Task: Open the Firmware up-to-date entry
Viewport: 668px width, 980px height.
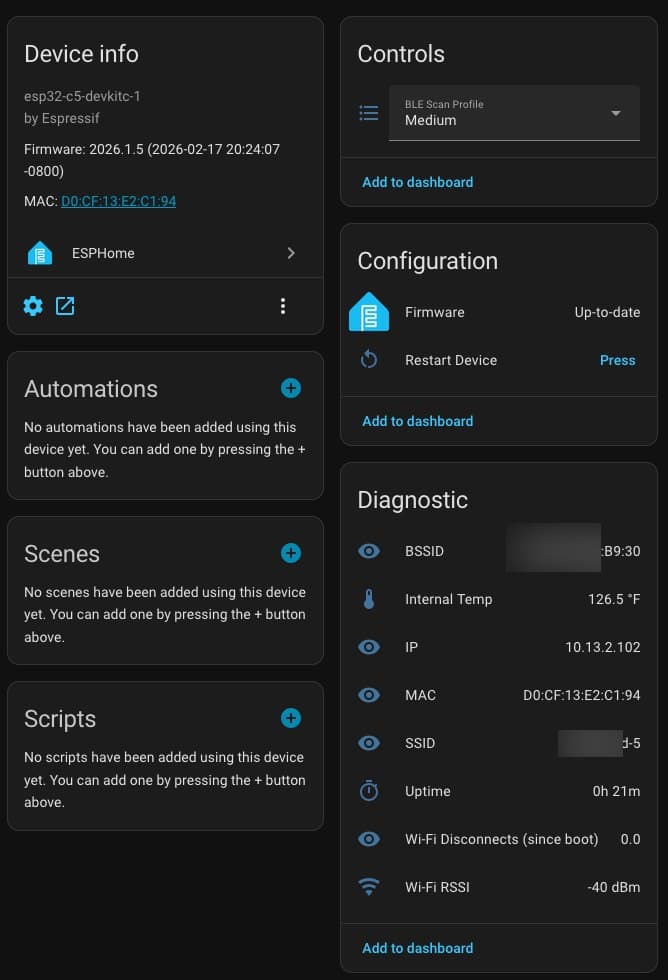Action: (498, 312)
